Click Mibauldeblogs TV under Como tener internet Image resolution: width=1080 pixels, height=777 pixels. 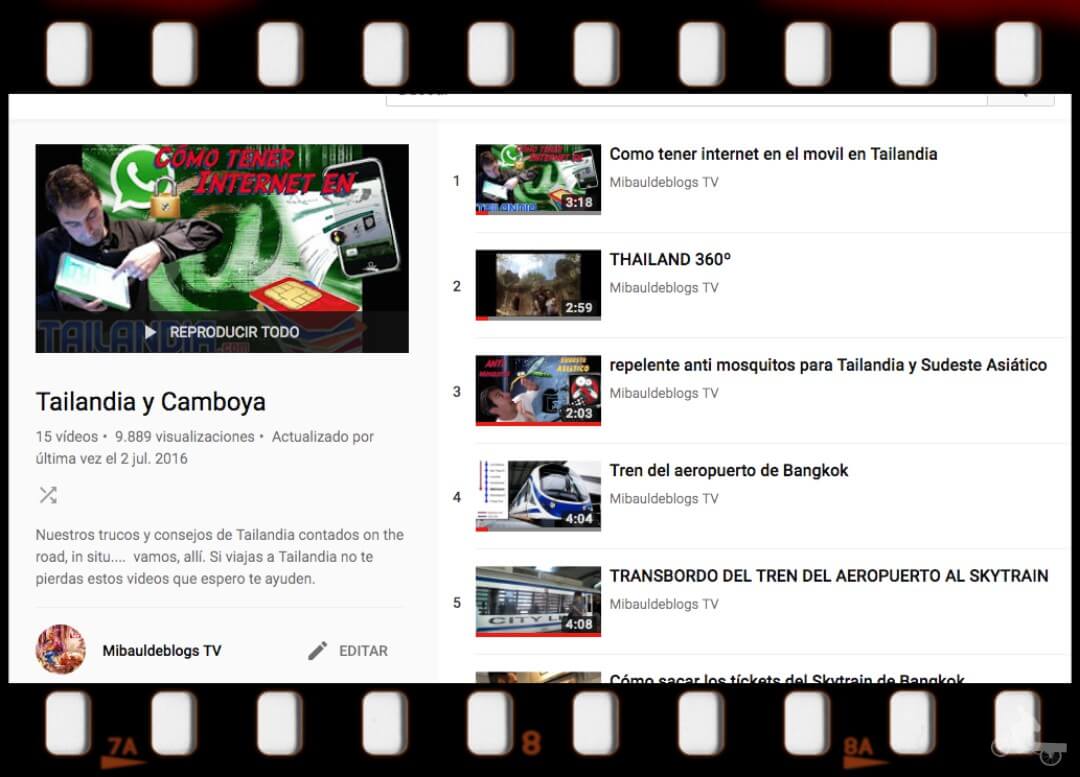[x=664, y=183]
